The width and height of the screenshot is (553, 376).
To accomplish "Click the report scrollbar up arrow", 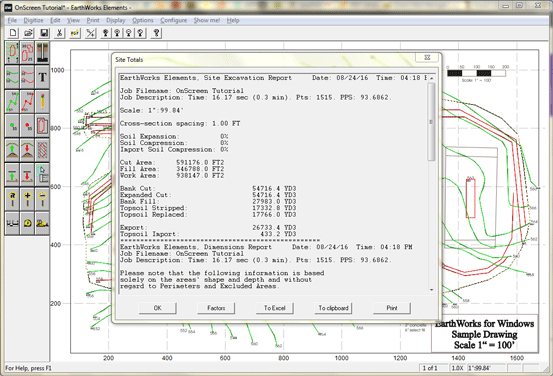I will [432, 78].
